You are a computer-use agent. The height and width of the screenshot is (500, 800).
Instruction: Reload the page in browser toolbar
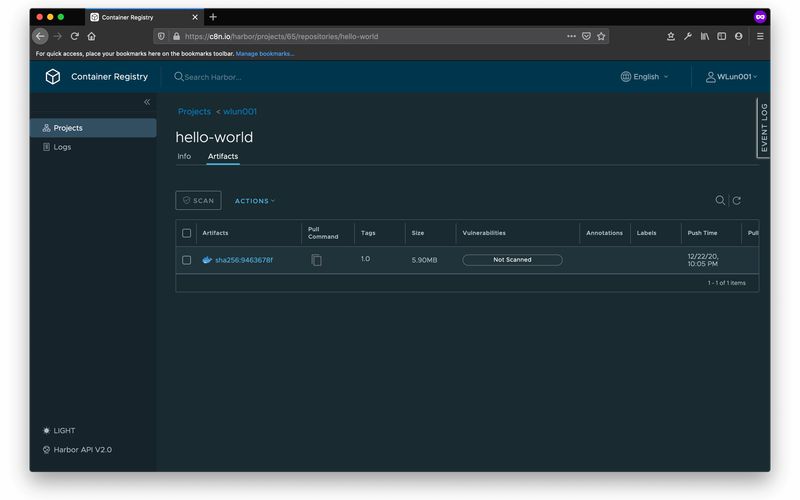(x=74, y=36)
